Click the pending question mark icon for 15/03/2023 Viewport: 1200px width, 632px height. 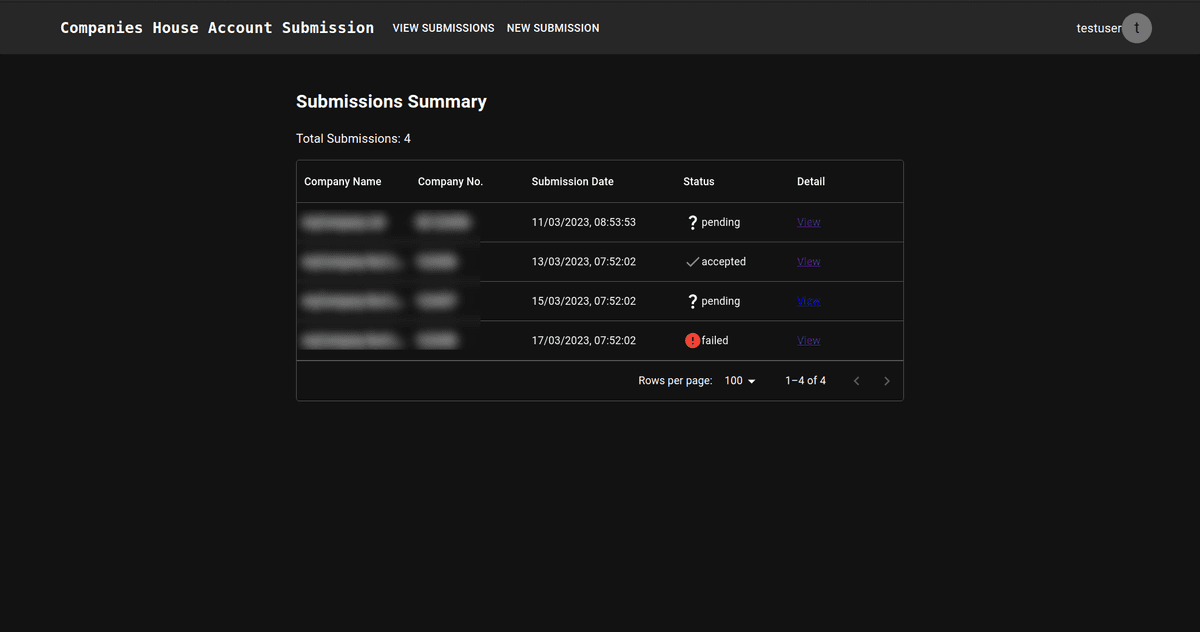click(x=692, y=301)
